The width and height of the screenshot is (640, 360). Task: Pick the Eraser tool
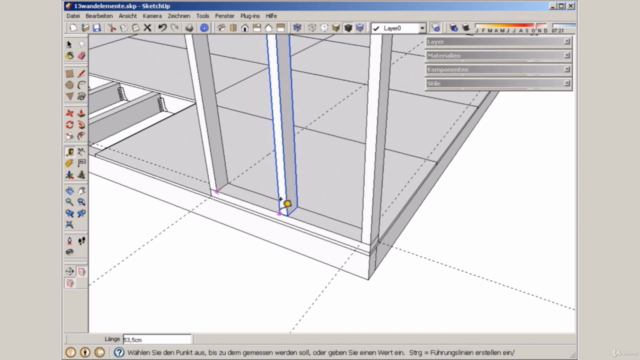pos(82,56)
